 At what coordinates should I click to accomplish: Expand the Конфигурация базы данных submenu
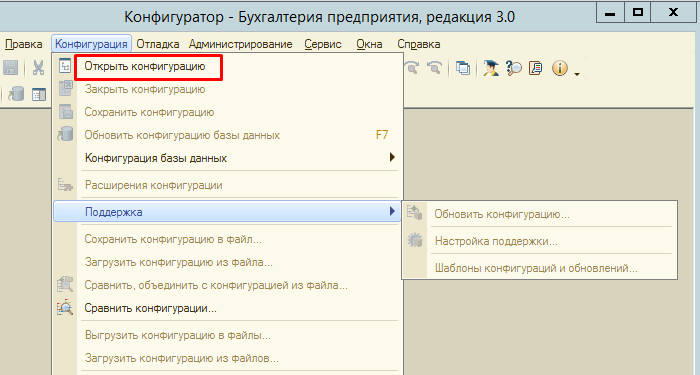228,158
